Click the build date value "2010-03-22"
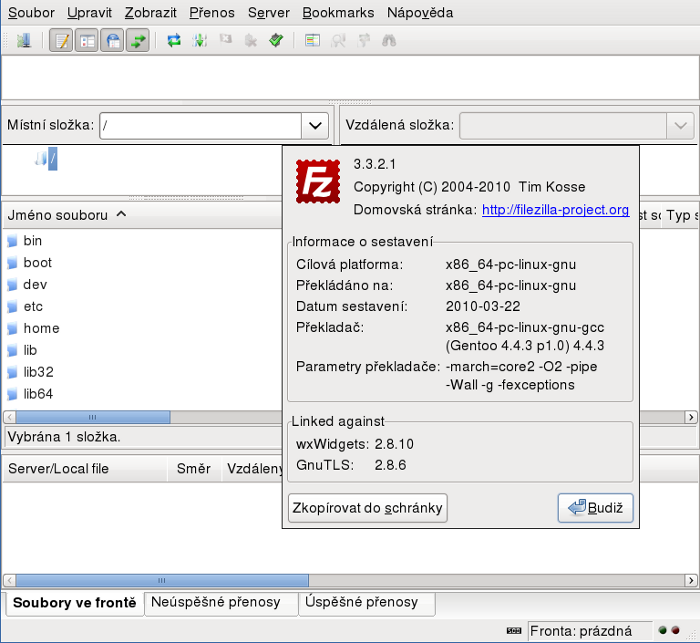 483,306
